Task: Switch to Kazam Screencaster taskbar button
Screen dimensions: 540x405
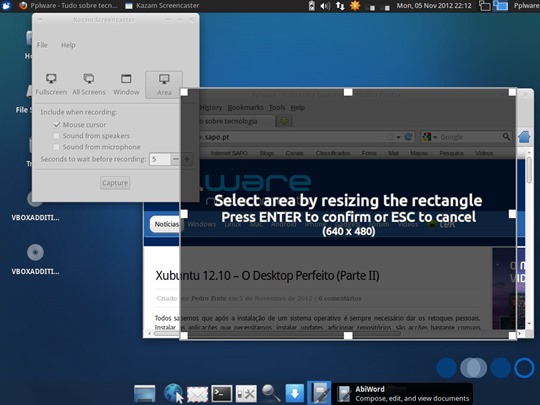Action: 162,6
